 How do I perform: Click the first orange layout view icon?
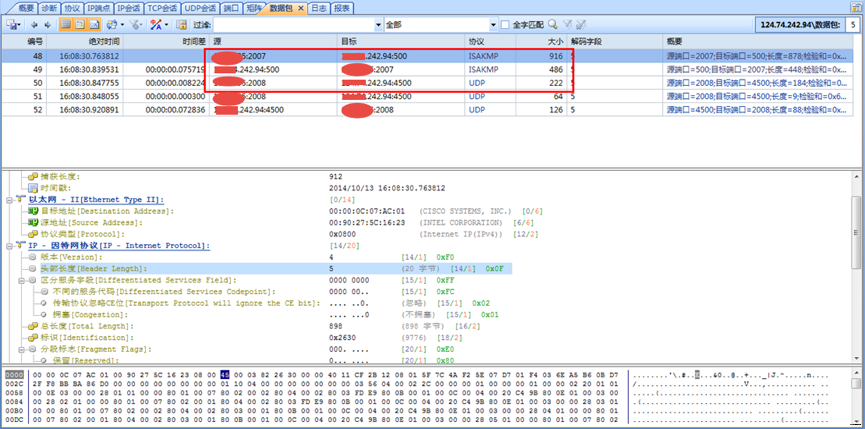[65, 23]
